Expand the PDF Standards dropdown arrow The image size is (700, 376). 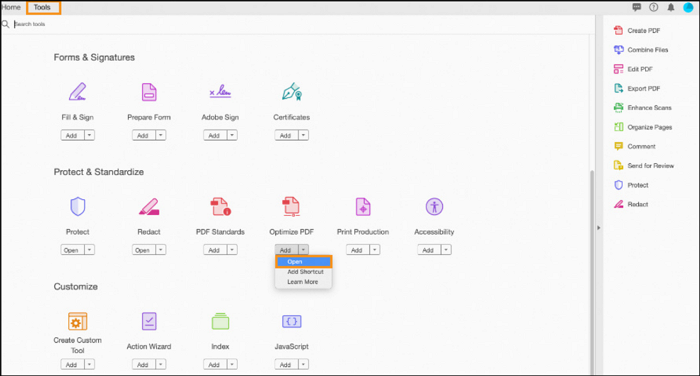(x=232, y=250)
